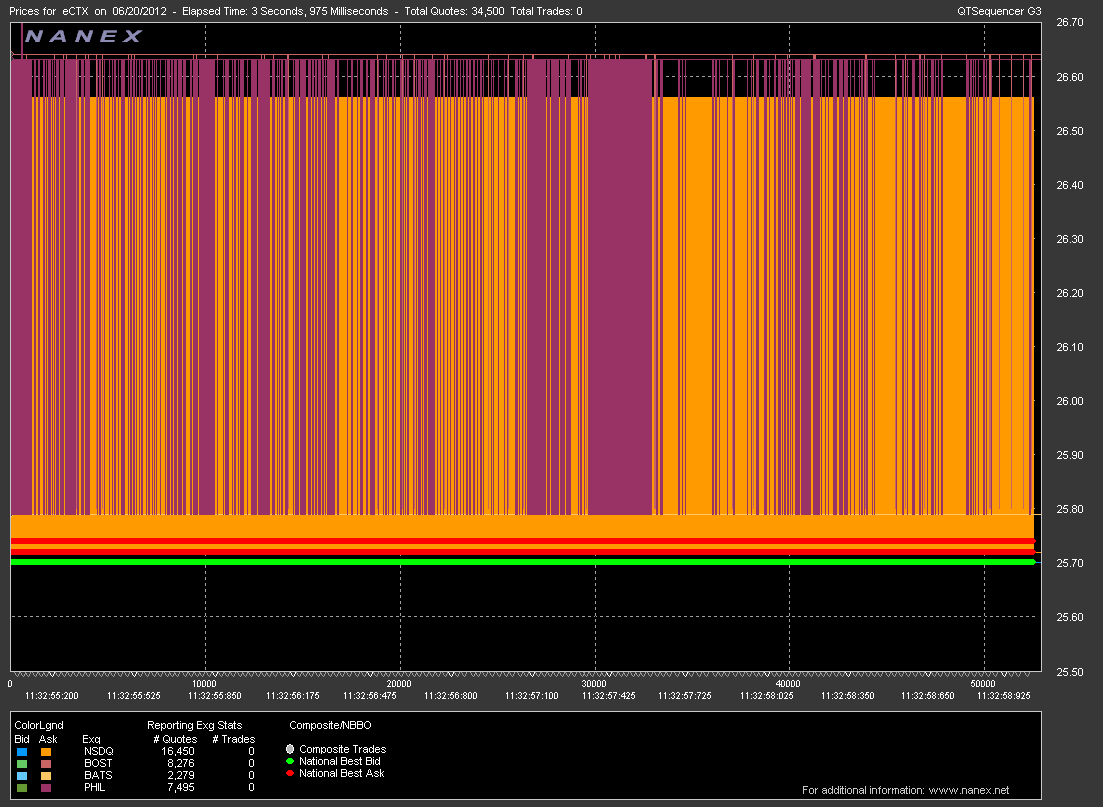The image size is (1103, 807).
Task: Click the green National Best Bid line on chart
Action: 523,561
